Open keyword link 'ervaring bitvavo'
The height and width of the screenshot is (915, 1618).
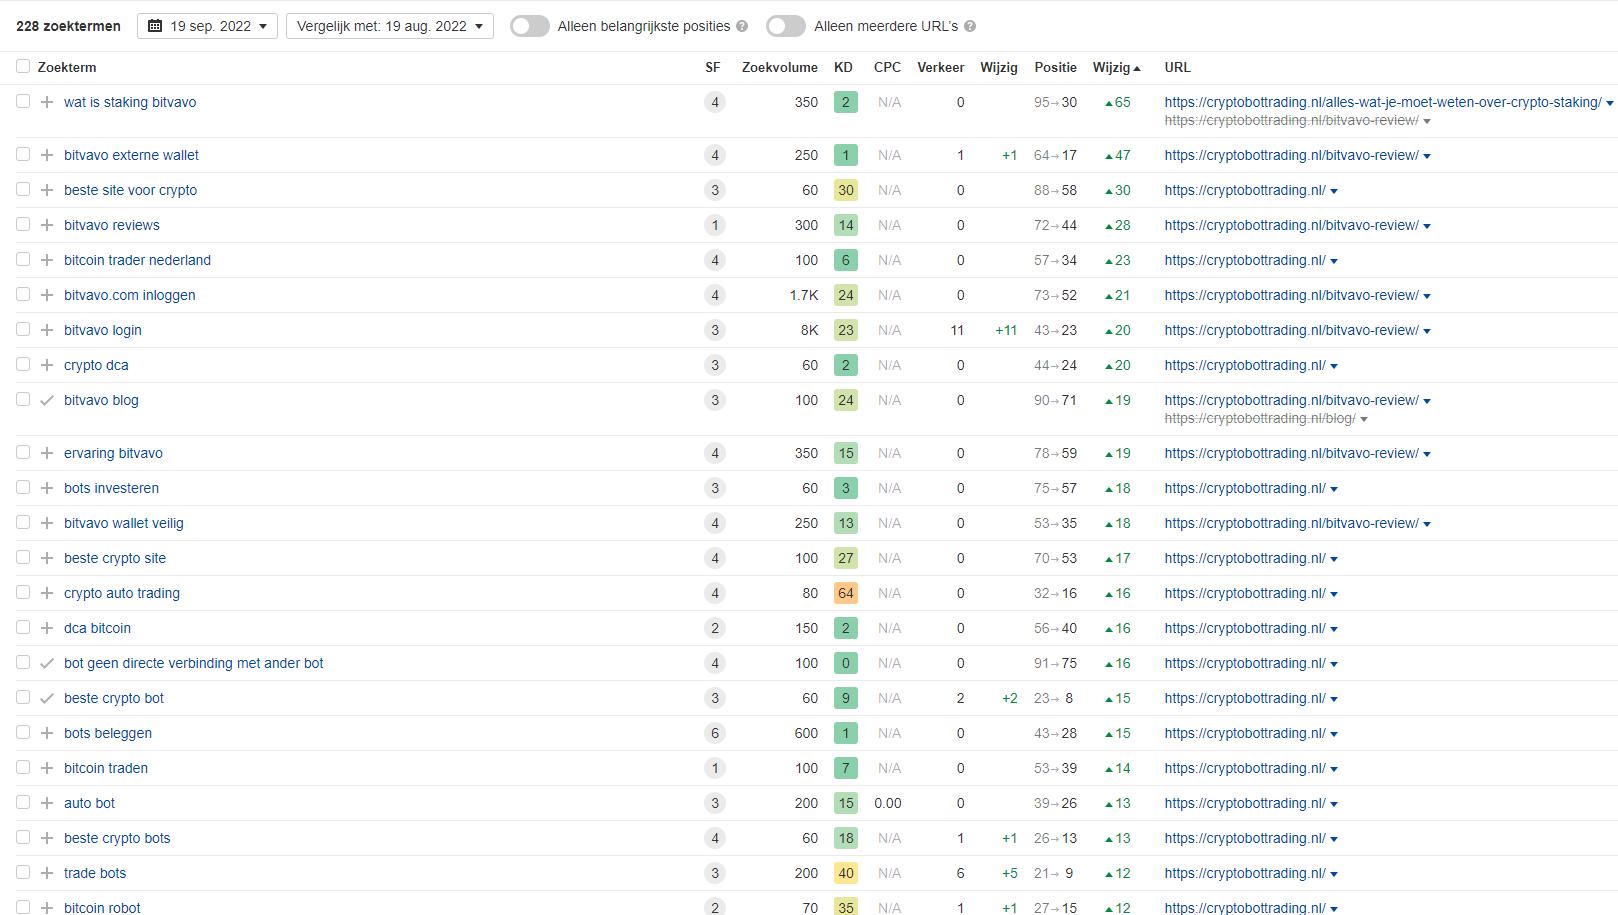click(x=113, y=453)
